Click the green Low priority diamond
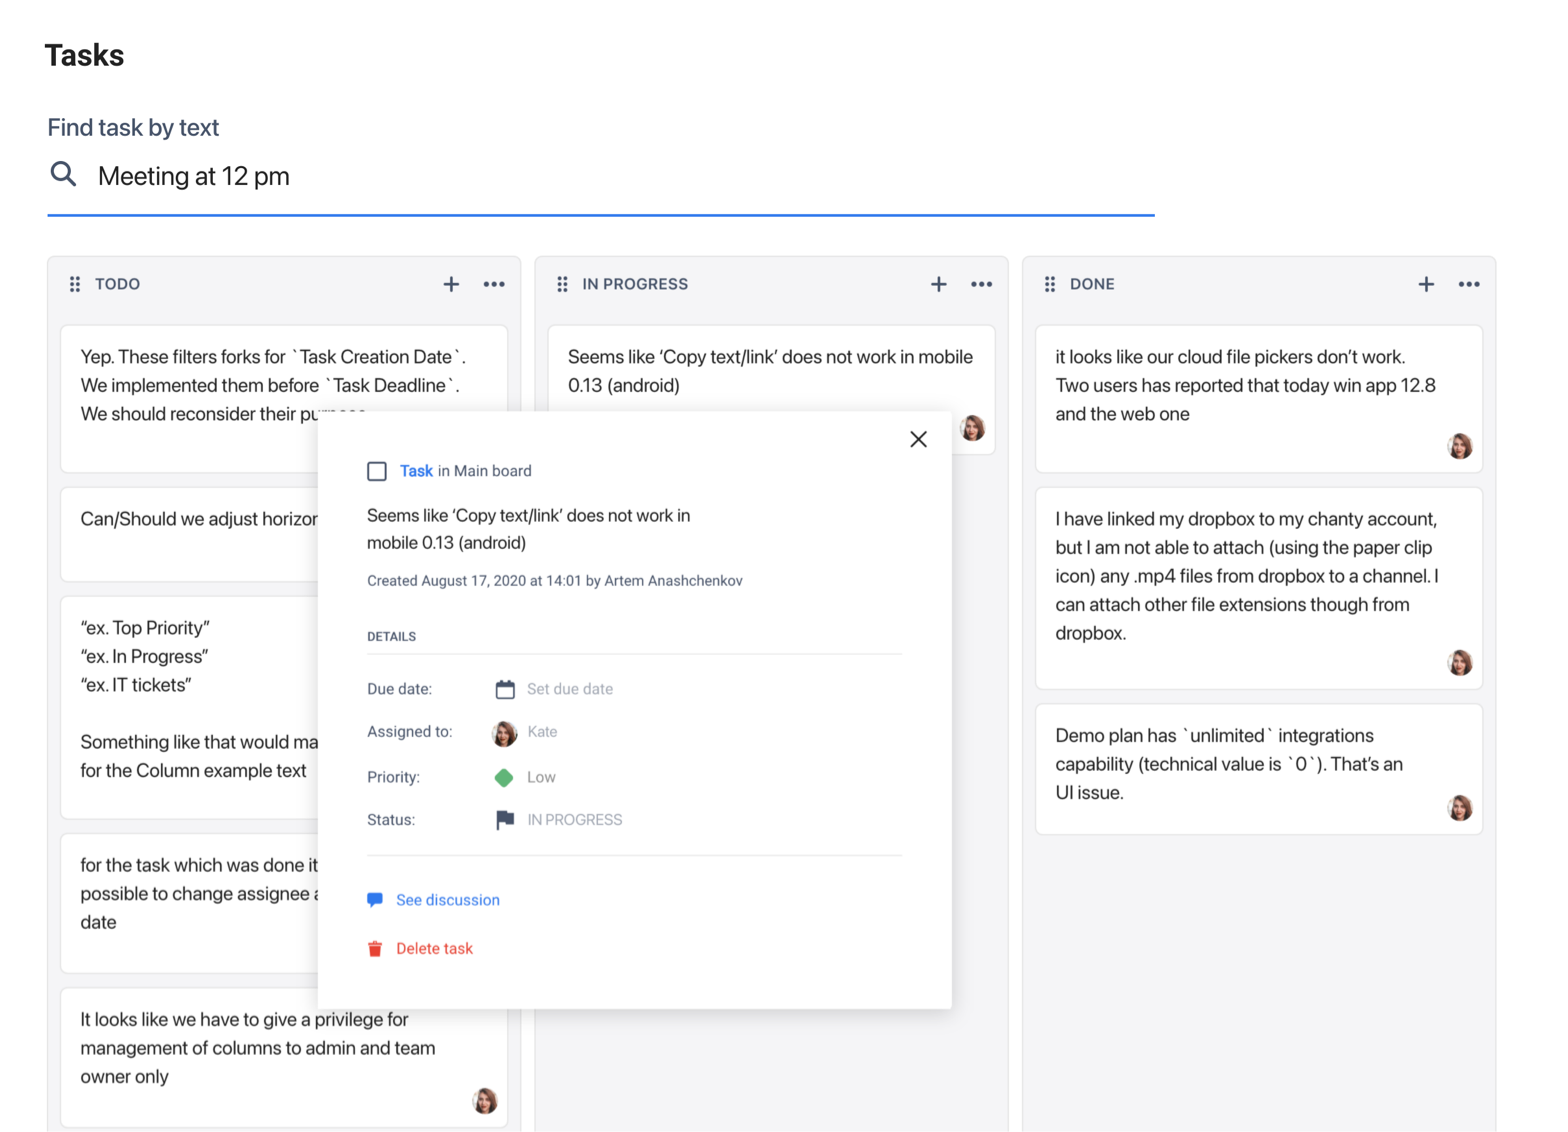The height and width of the screenshot is (1132, 1568). coord(504,777)
